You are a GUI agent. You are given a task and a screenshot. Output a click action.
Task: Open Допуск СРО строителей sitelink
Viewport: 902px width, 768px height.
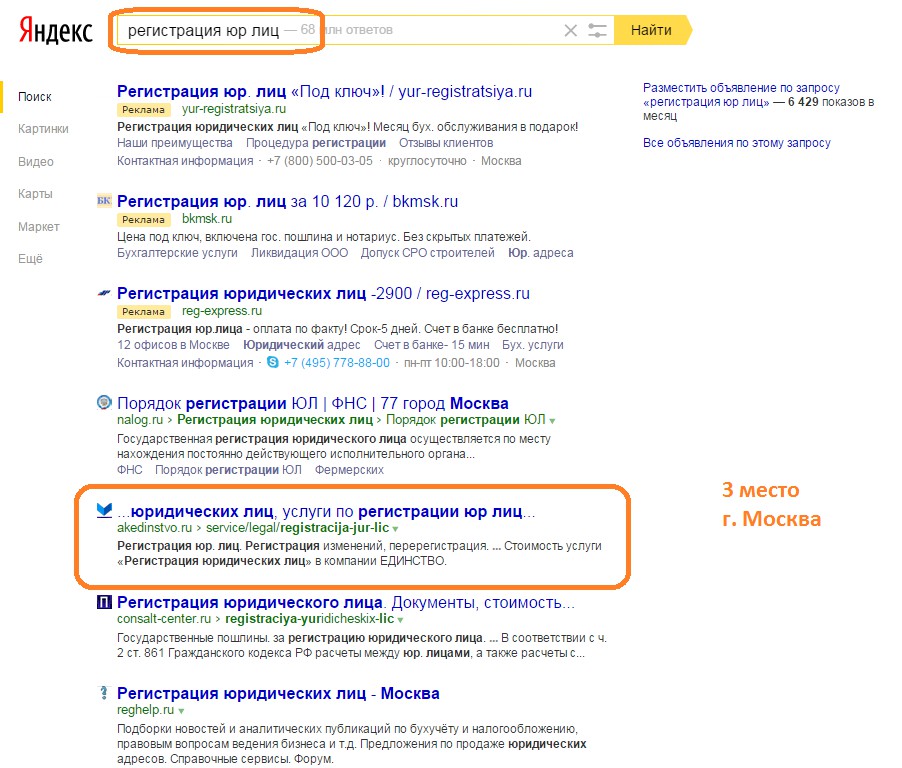[x=427, y=253]
